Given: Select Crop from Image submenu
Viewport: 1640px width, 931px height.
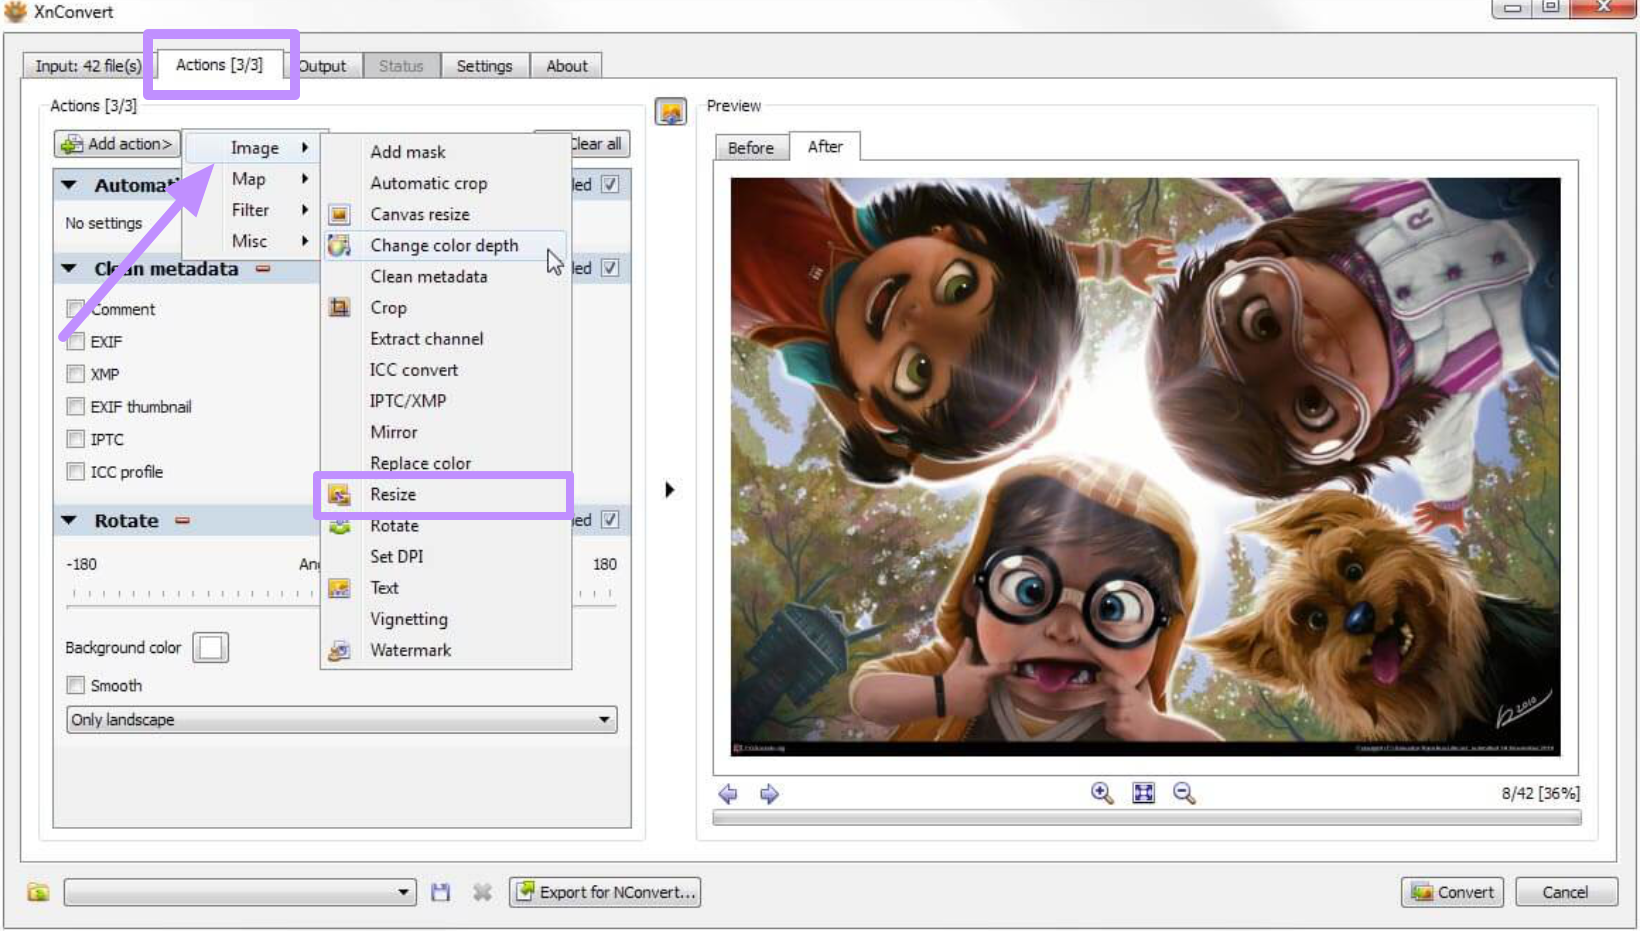Looking at the screenshot, I should point(445,308).
